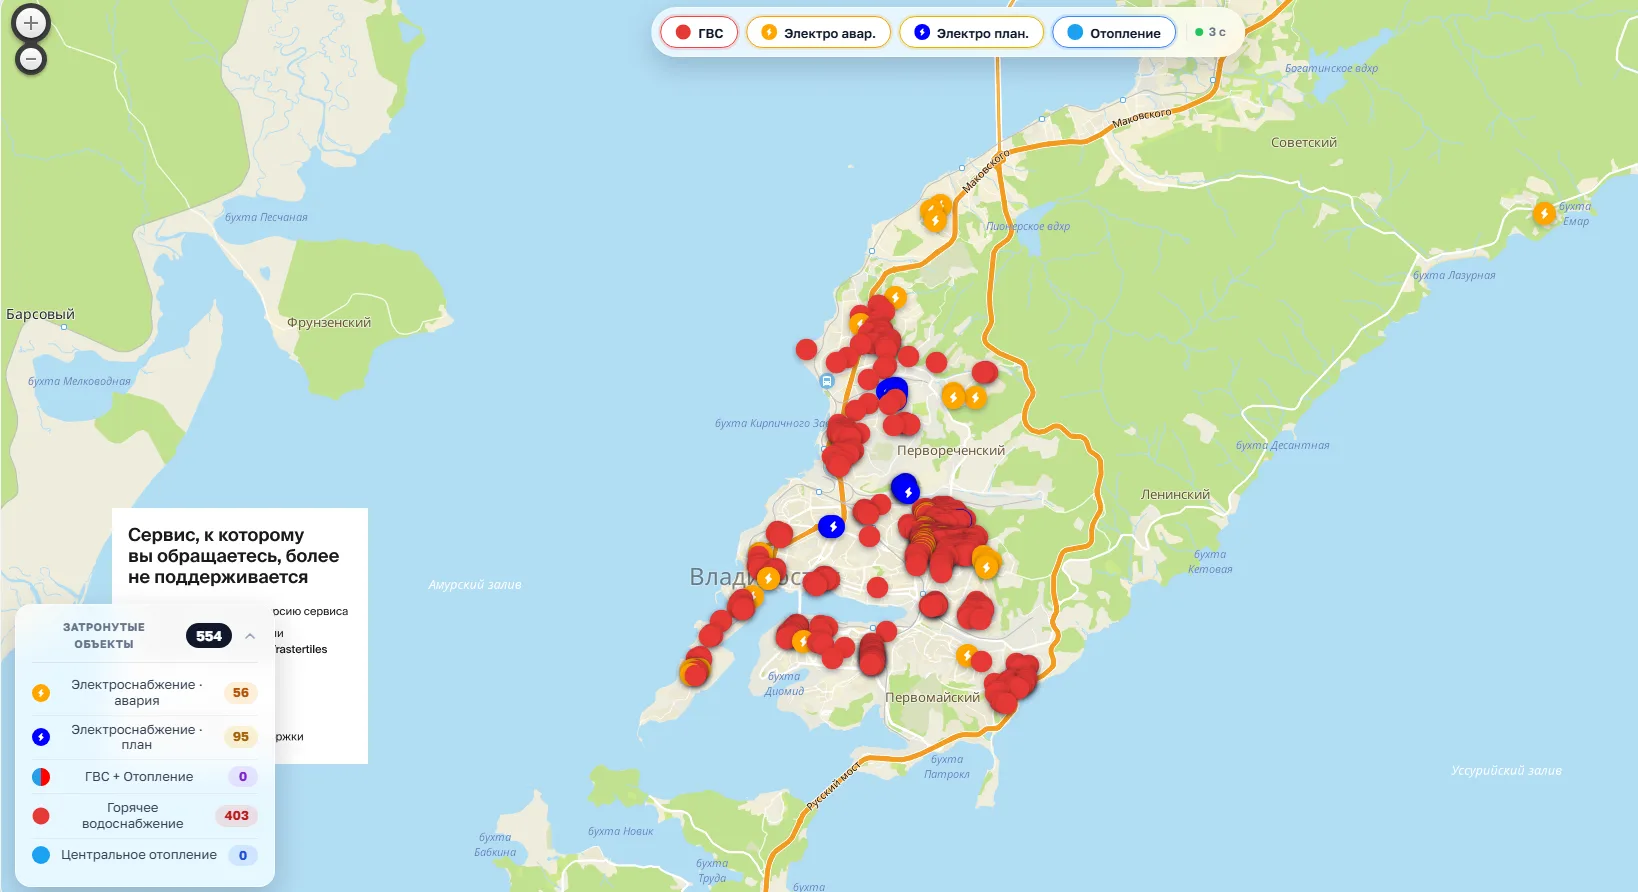This screenshot has width=1638, height=892.
Task: Collapse the Затронутые объекты panel
Action: [250, 636]
